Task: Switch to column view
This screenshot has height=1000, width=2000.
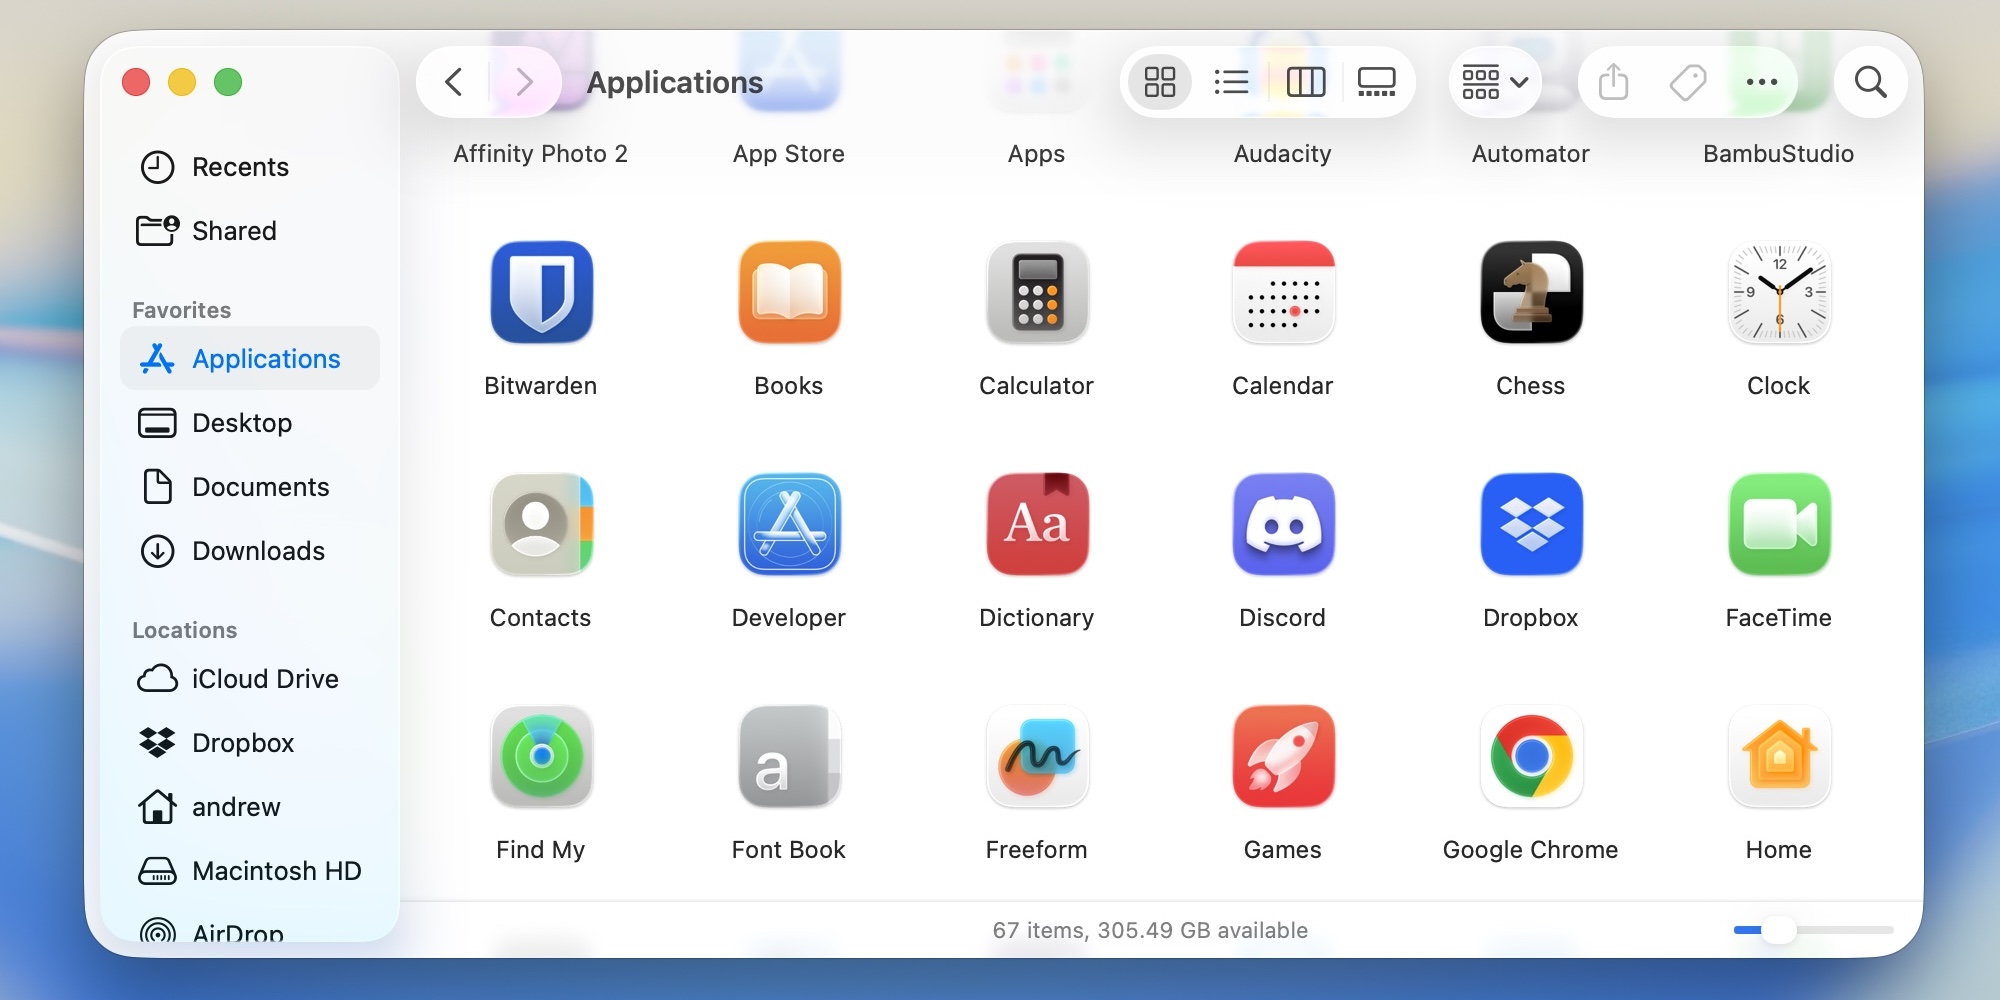Action: pyautogui.click(x=1305, y=82)
